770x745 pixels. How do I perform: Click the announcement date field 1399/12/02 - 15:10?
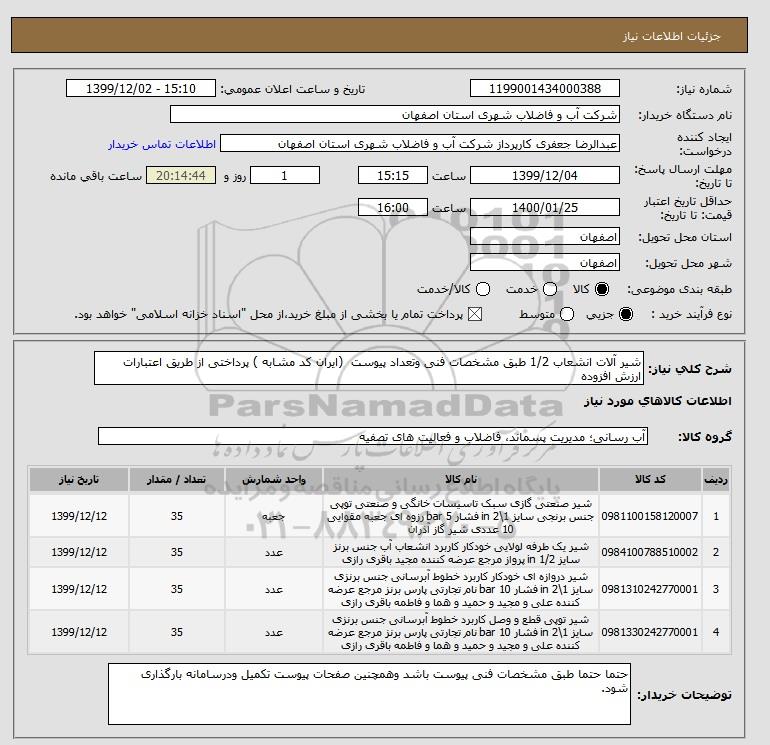pyautogui.click(x=141, y=88)
